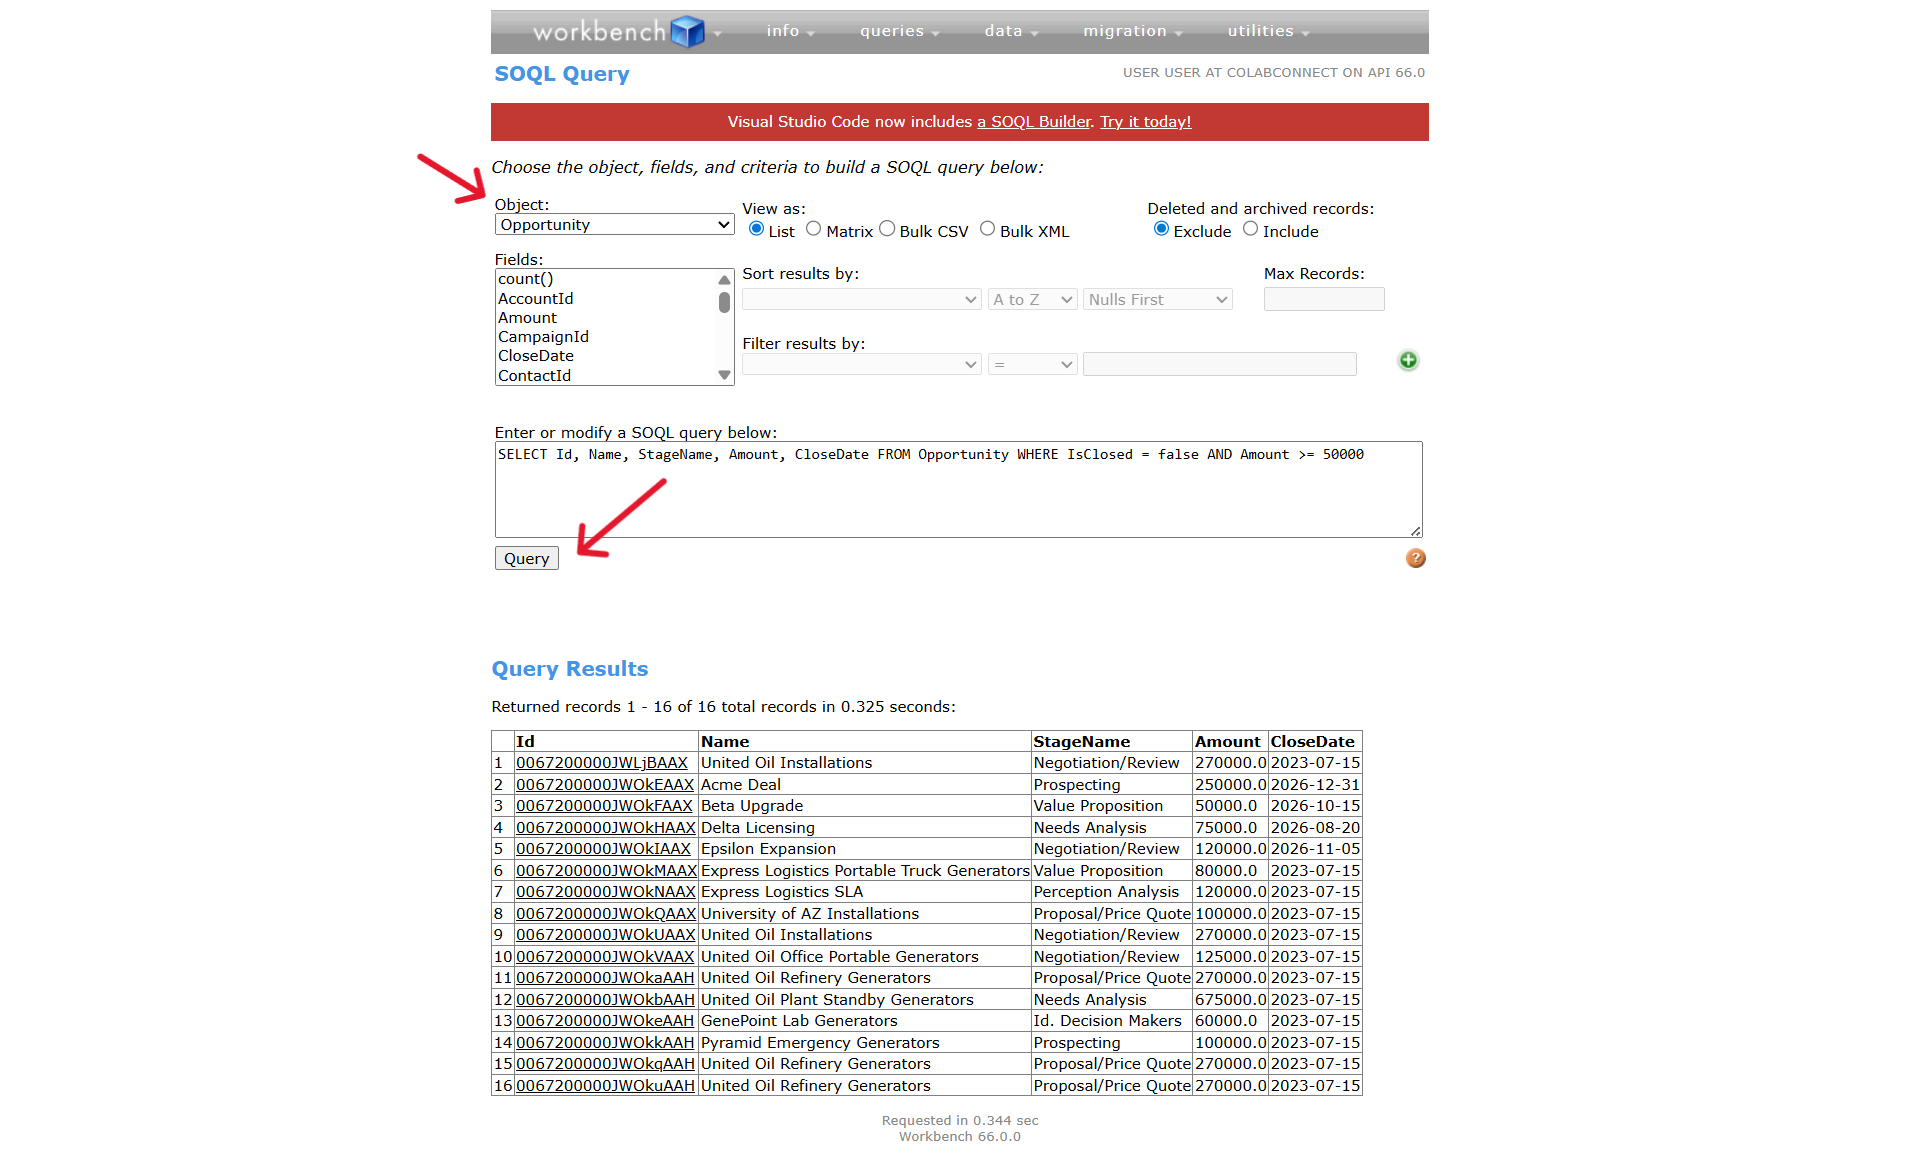Click the filter value input field
Screen dimensions: 1920x1153
[x=1219, y=364]
